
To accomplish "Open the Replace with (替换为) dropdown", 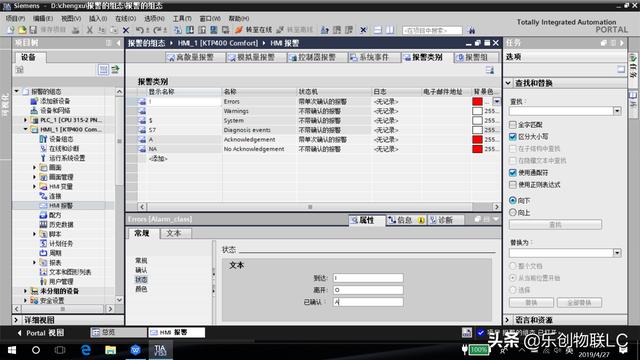I will coord(617,253).
